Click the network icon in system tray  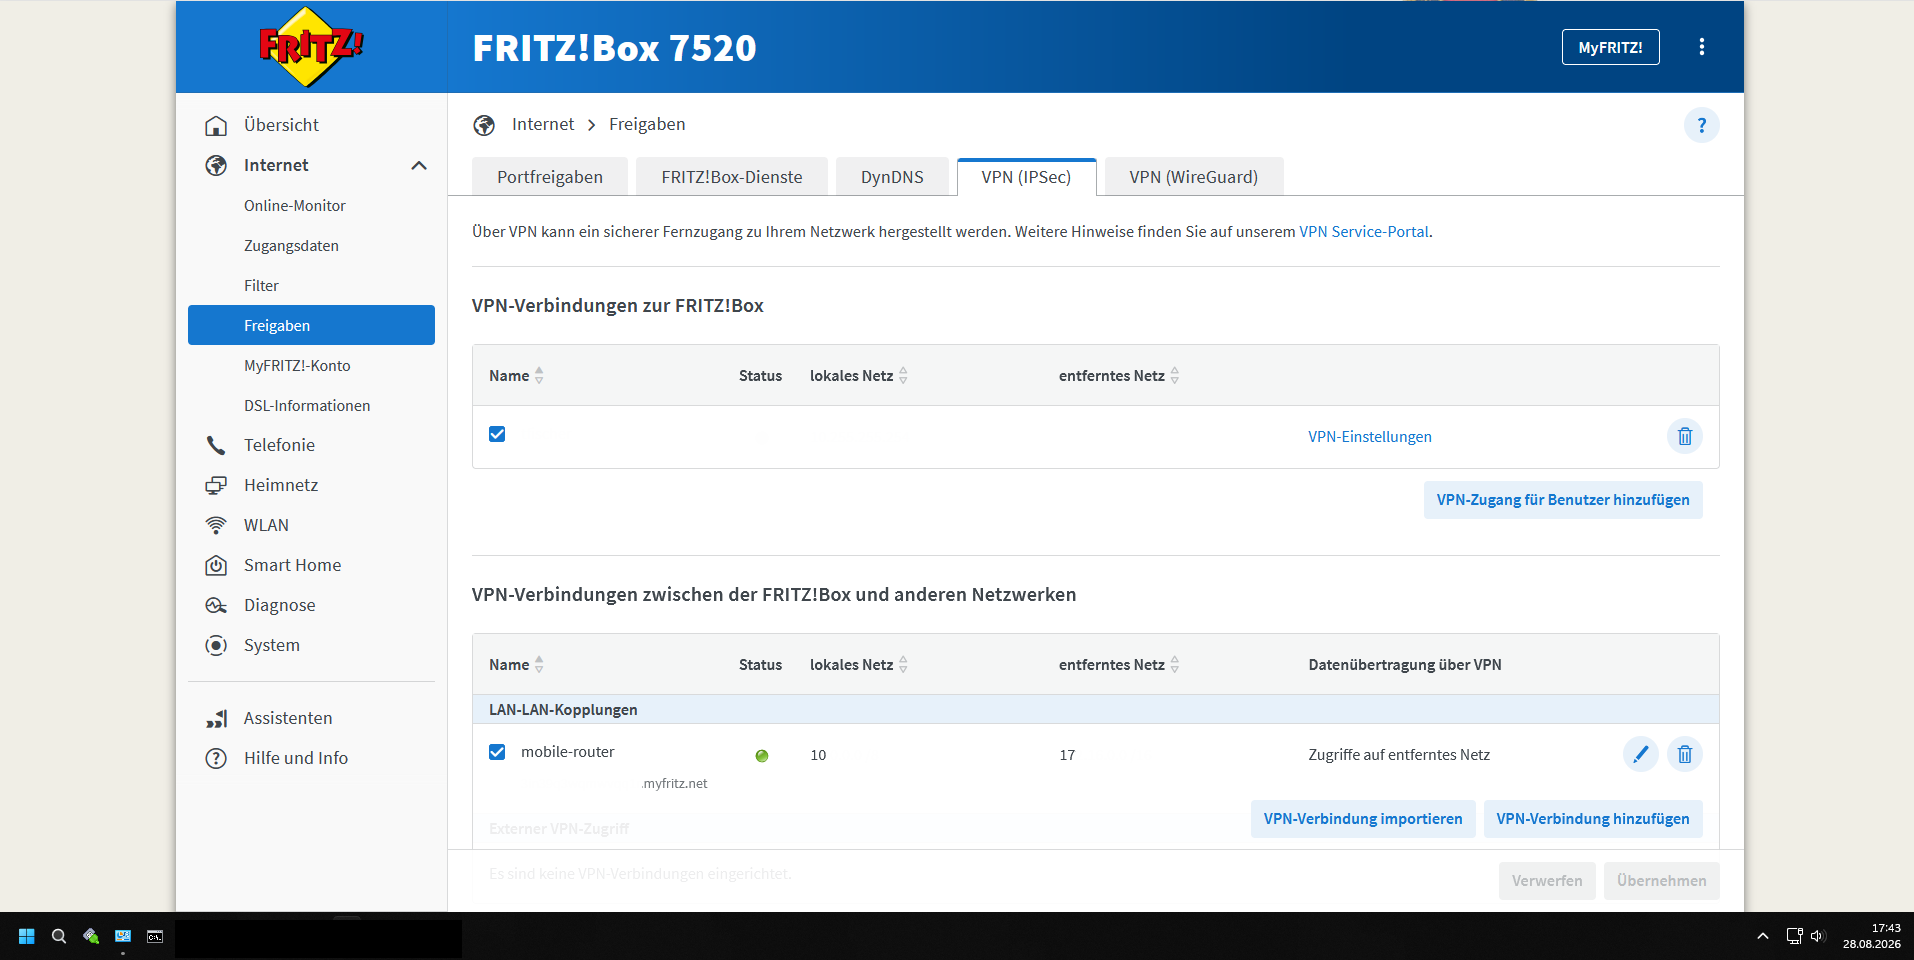tap(1794, 936)
